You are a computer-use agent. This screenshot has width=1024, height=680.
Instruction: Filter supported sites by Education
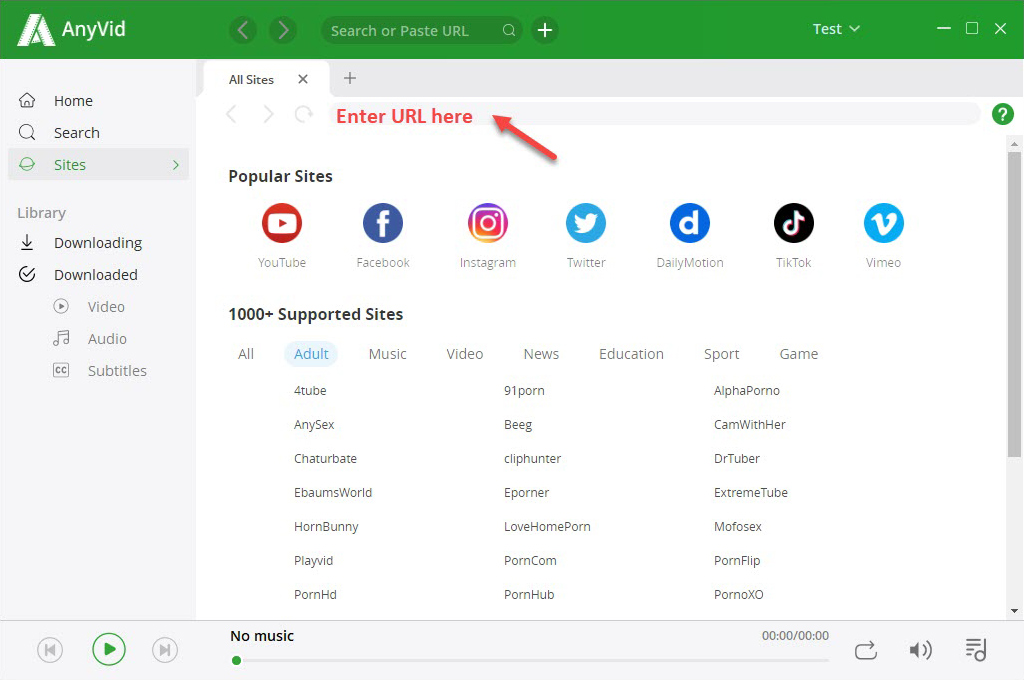pos(631,354)
